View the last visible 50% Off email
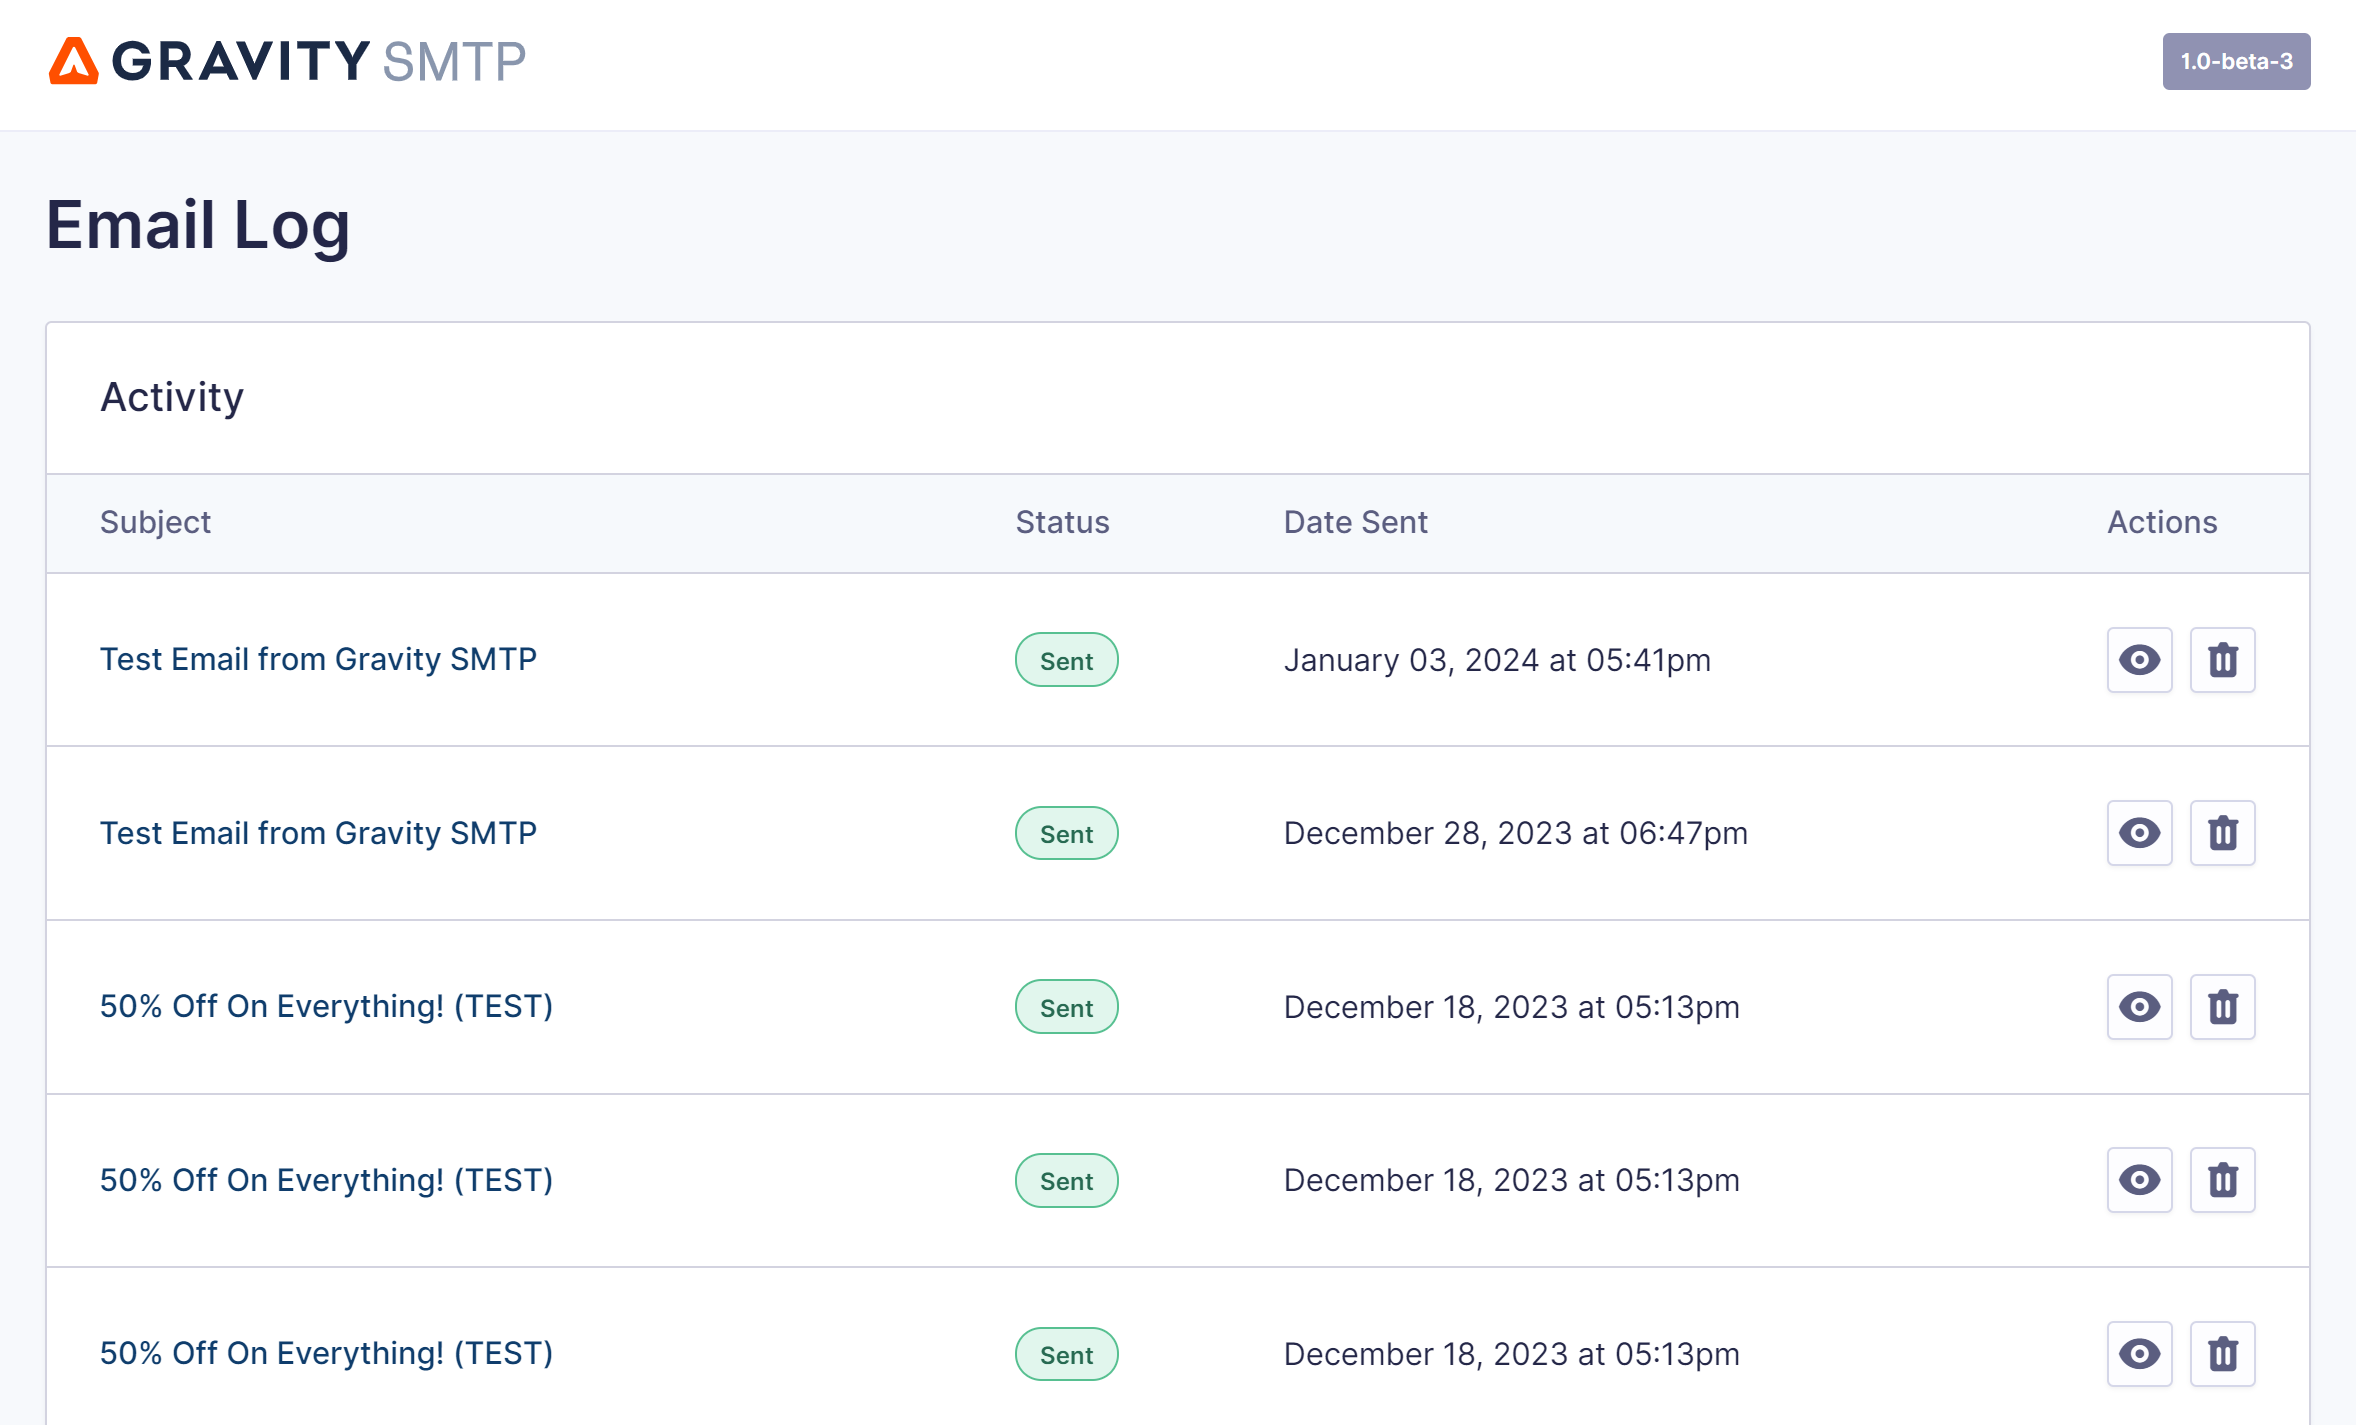Screen dimensions: 2356x1425 tap(2139, 1354)
